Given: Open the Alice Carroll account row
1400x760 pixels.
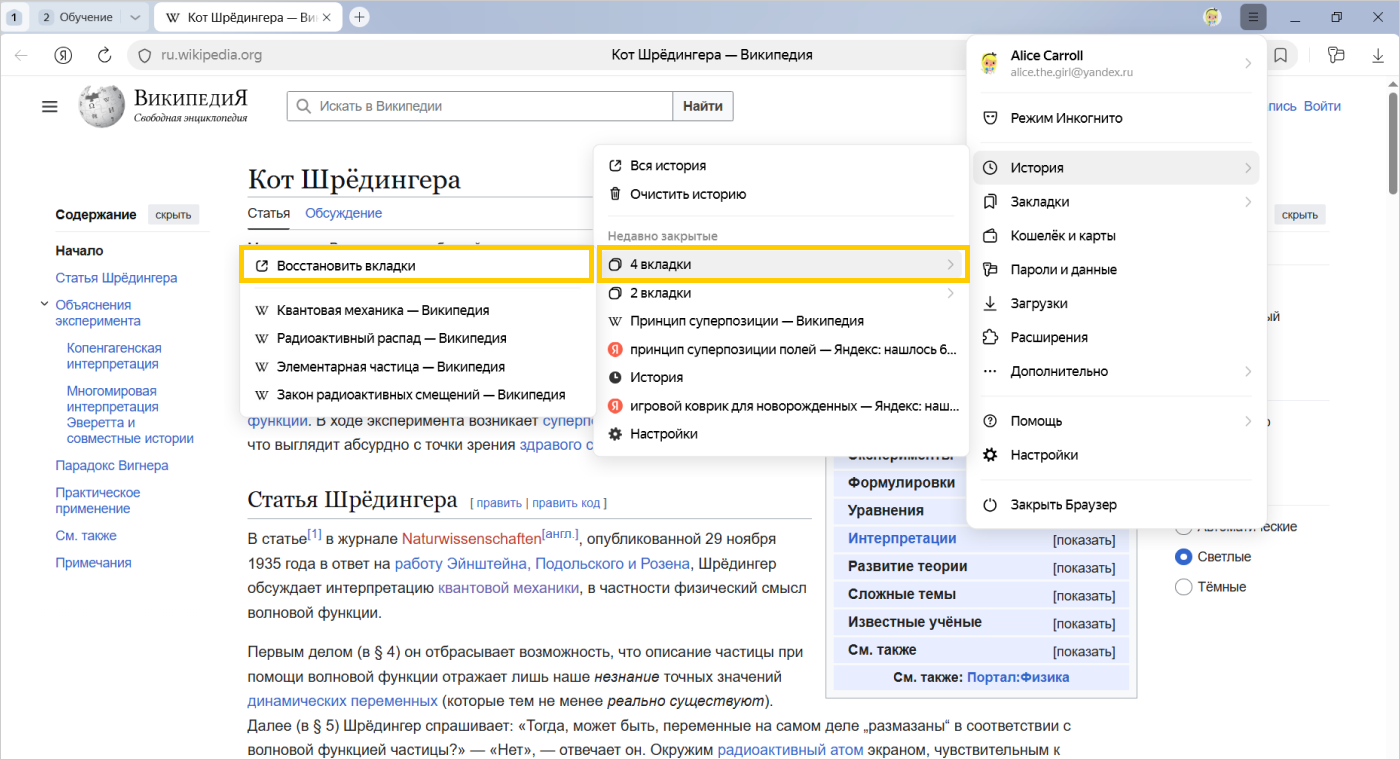Looking at the screenshot, I should pyautogui.click(x=1116, y=63).
